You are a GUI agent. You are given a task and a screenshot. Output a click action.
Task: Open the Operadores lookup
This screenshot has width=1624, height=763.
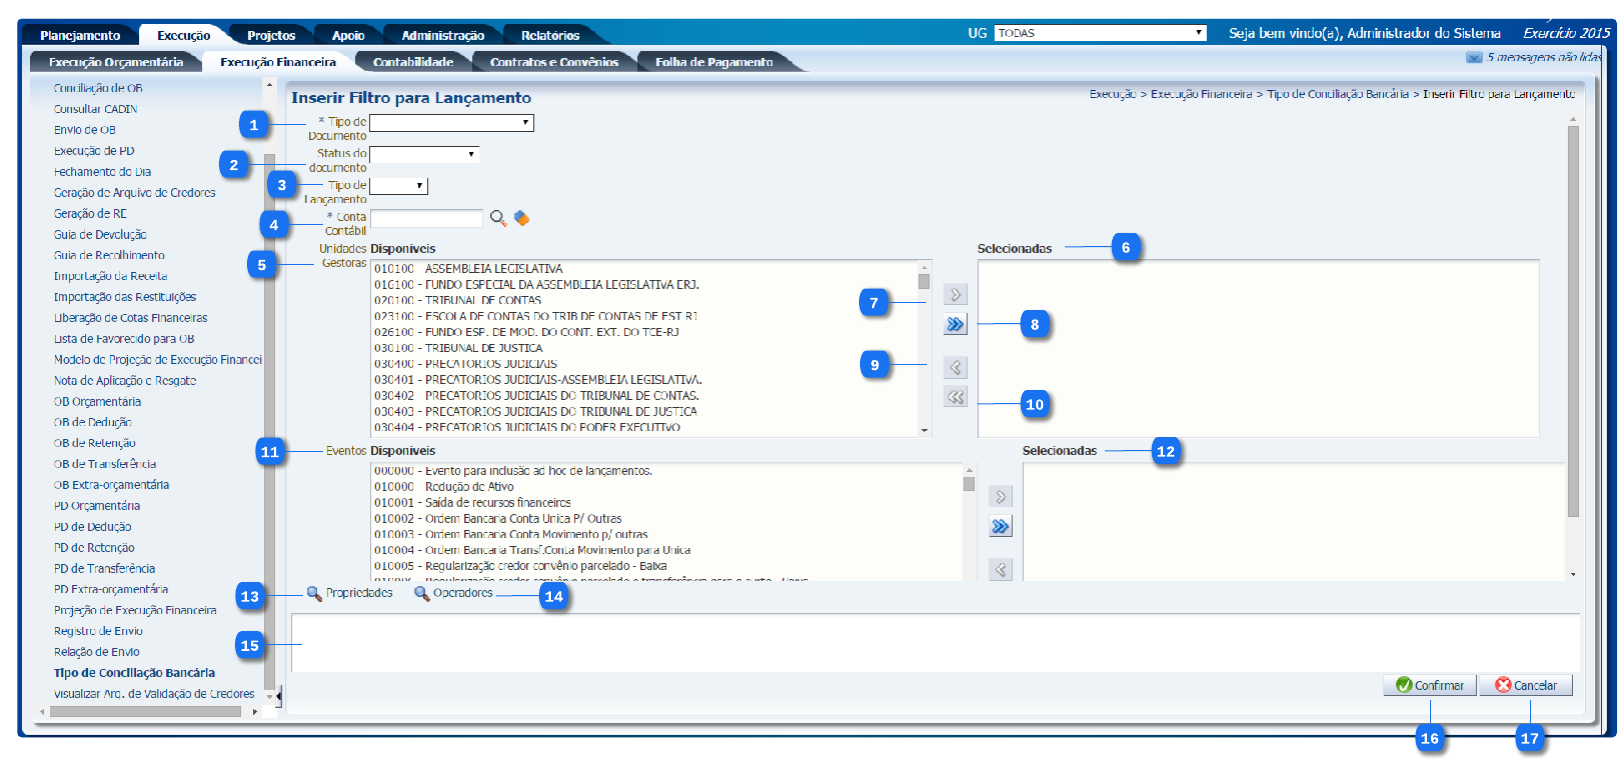[x=454, y=594]
